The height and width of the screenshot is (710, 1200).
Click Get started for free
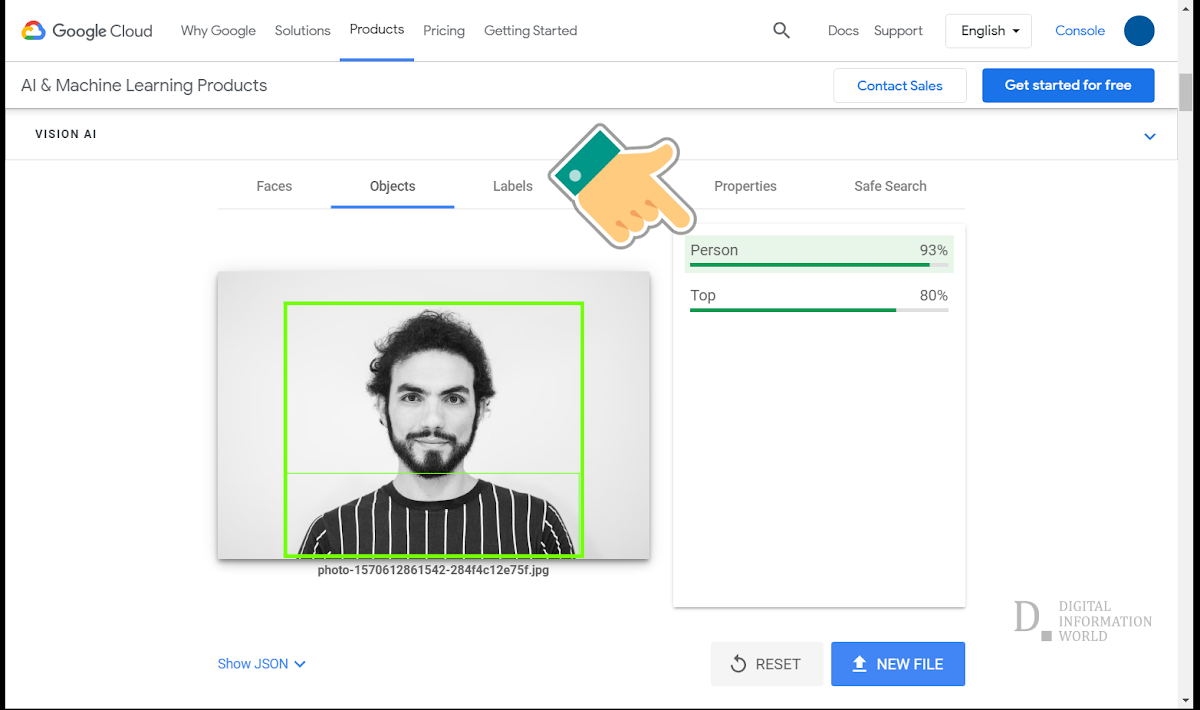tap(1068, 86)
